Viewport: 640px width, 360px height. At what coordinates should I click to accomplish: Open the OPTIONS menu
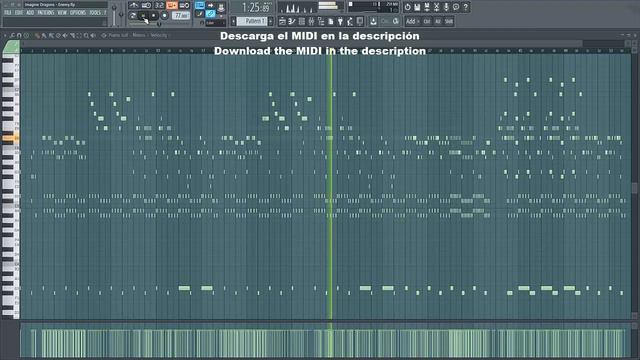click(78, 13)
